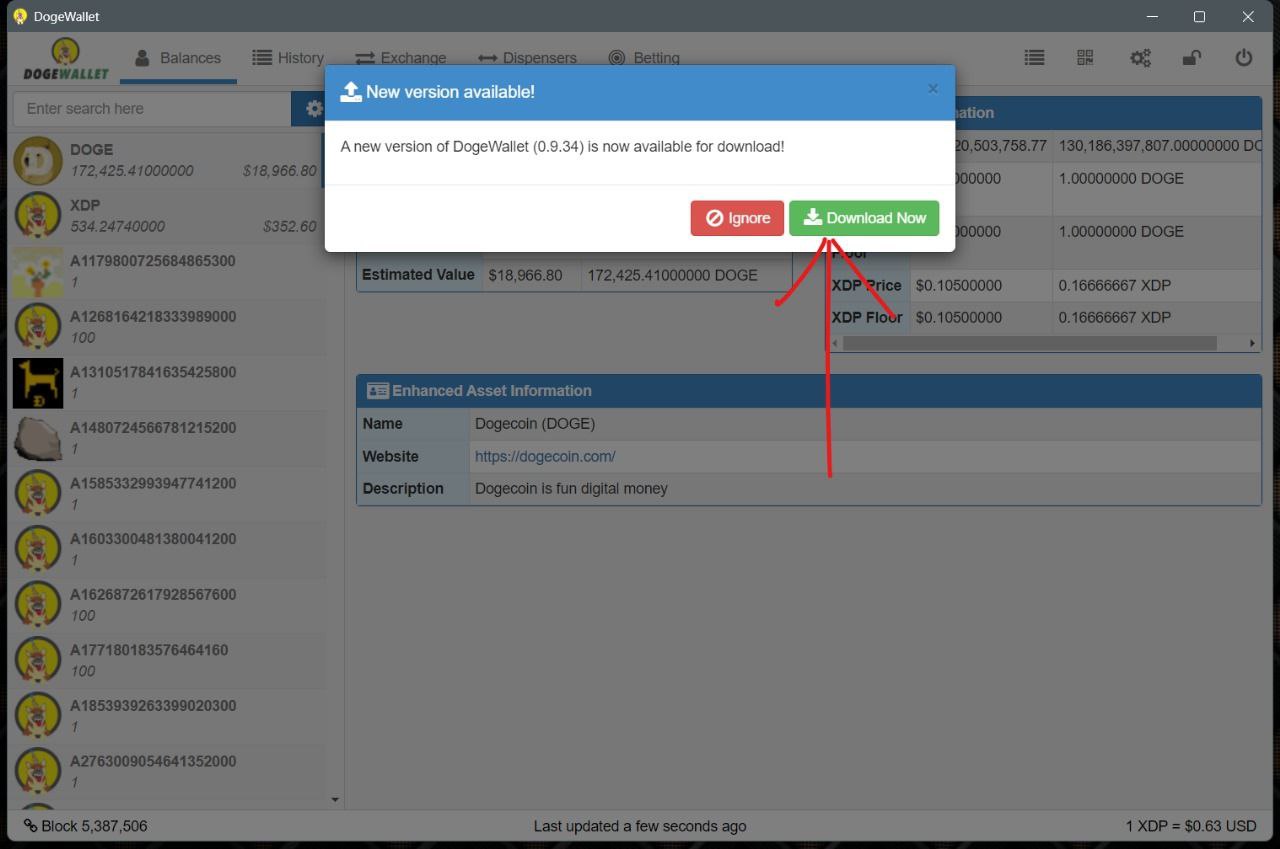Select asset A1310517841635425800 dog thumbnail
The image size is (1280, 849).
tap(38, 383)
